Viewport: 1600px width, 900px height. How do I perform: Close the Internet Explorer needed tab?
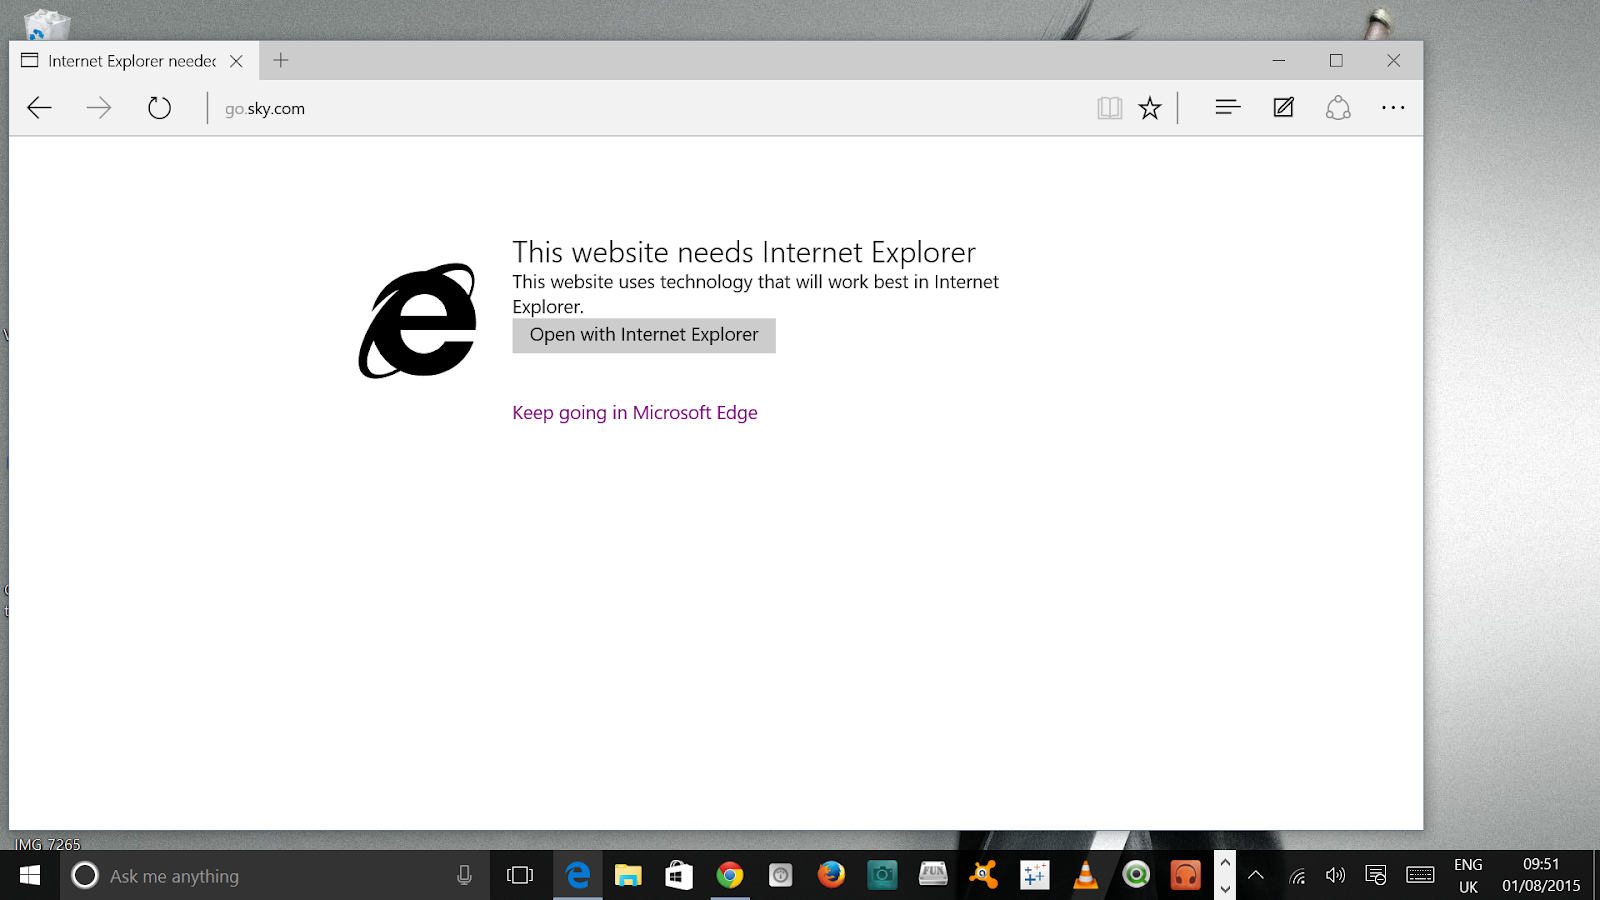point(236,61)
